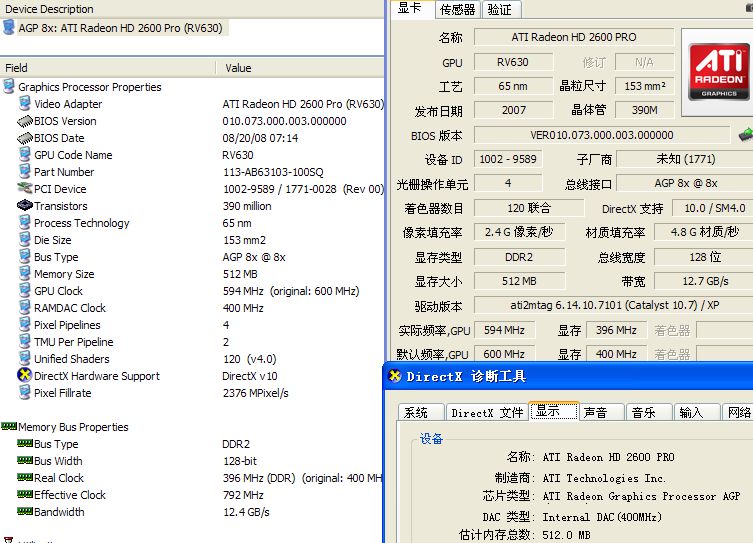This screenshot has width=753, height=543.
Task: Click the BIOS save icon beside BIOS version field
Action: 746,135
